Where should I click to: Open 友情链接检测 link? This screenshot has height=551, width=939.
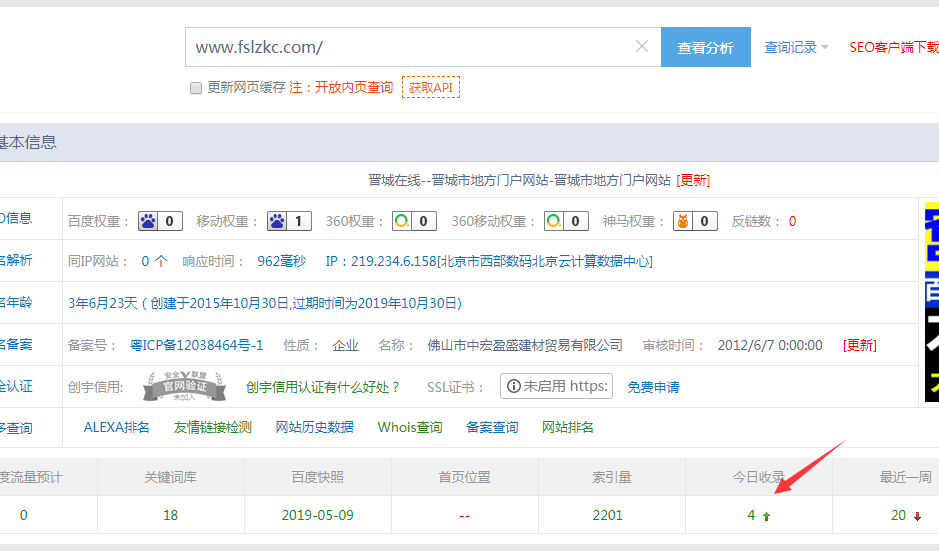(213, 427)
